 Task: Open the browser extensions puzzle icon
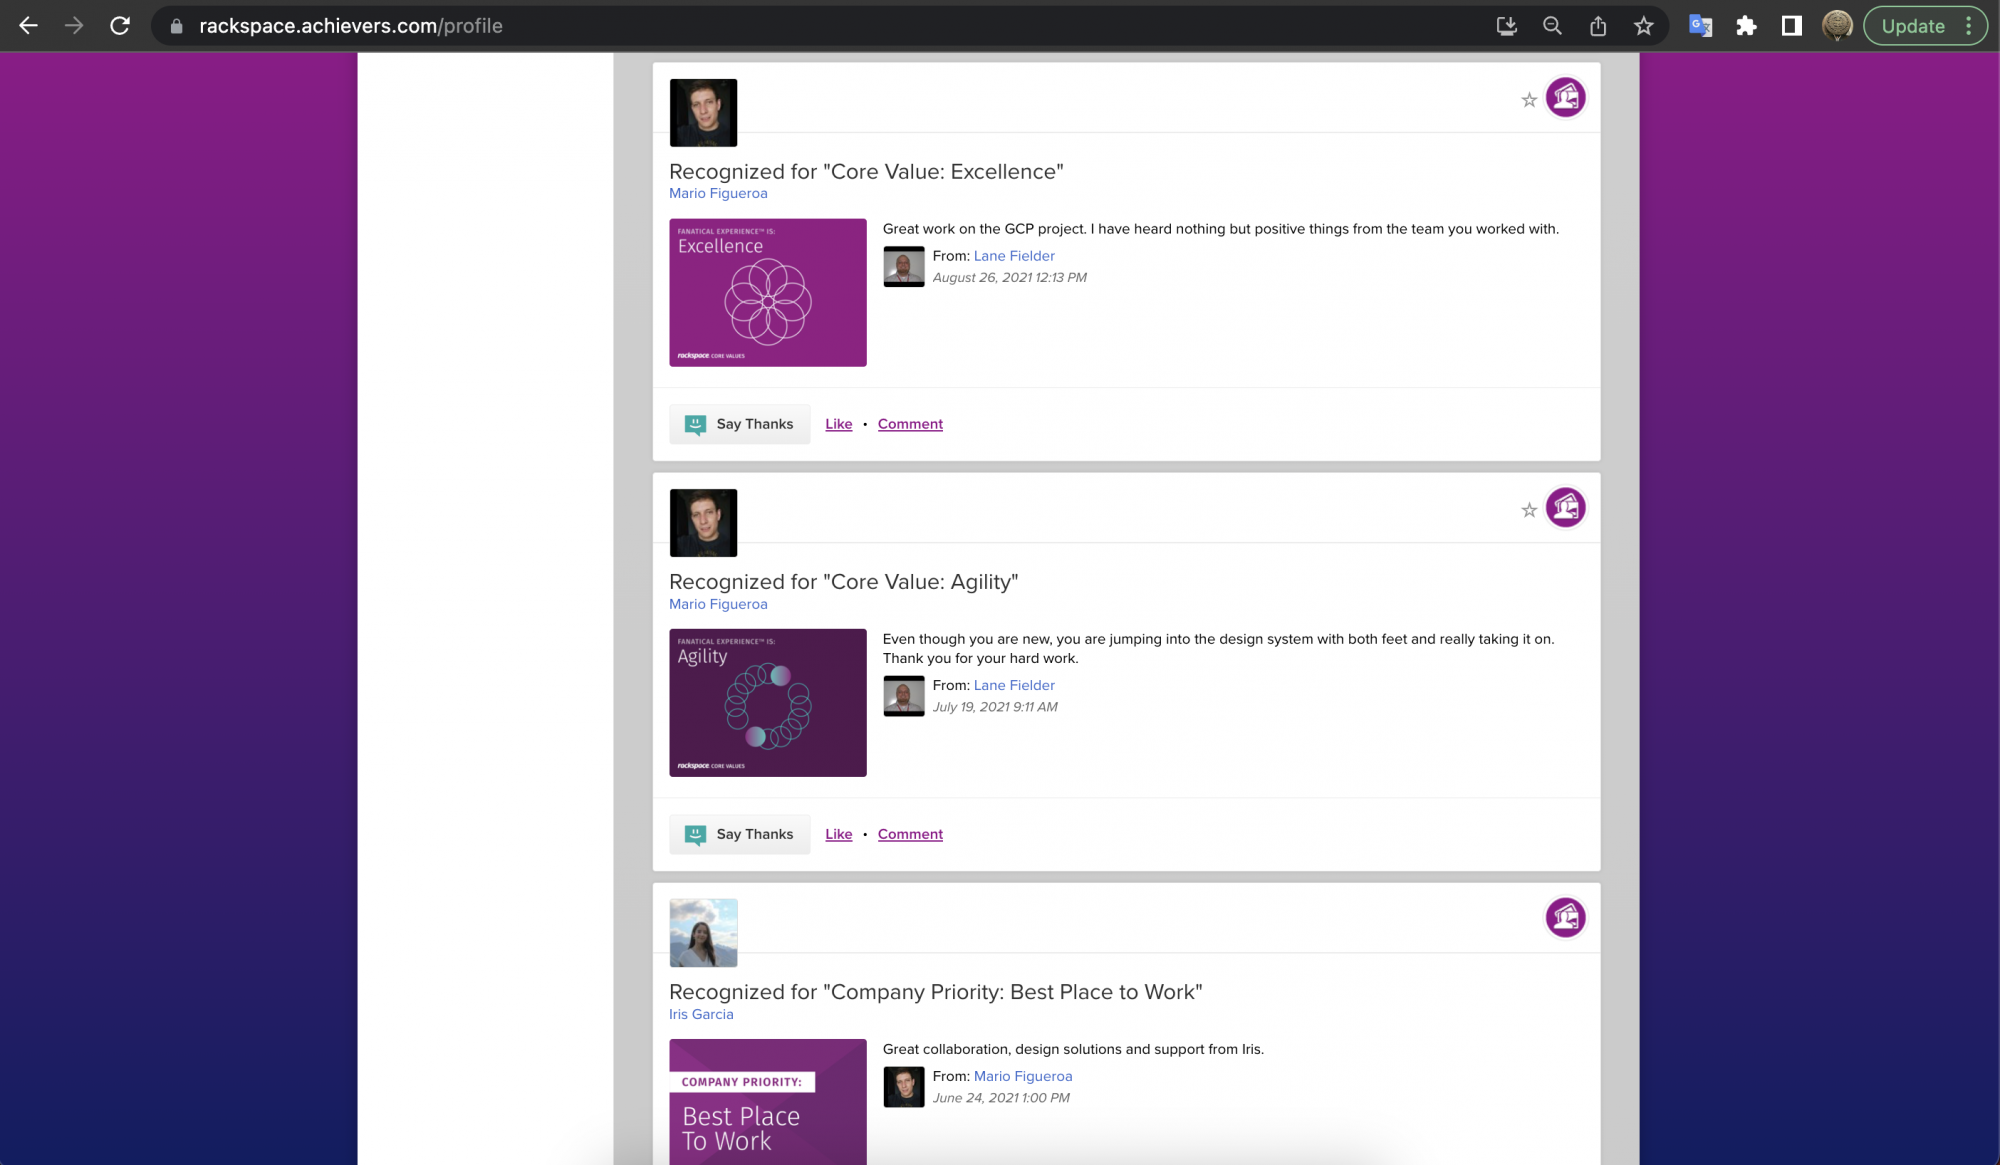point(1746,26)
